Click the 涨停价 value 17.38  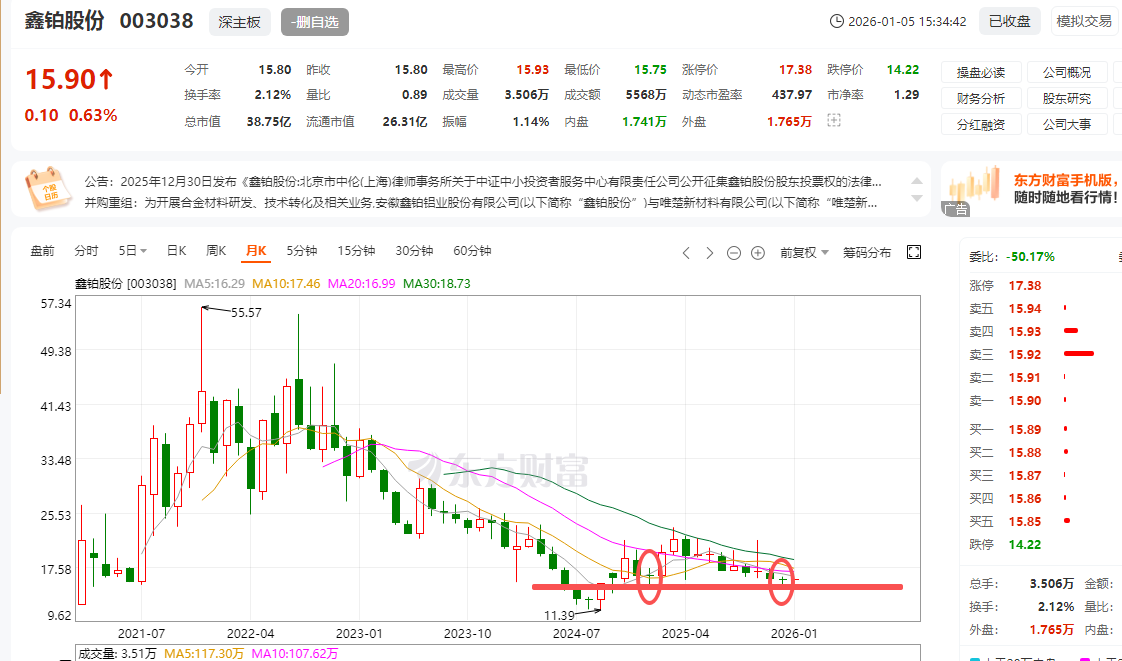[796, 69]
